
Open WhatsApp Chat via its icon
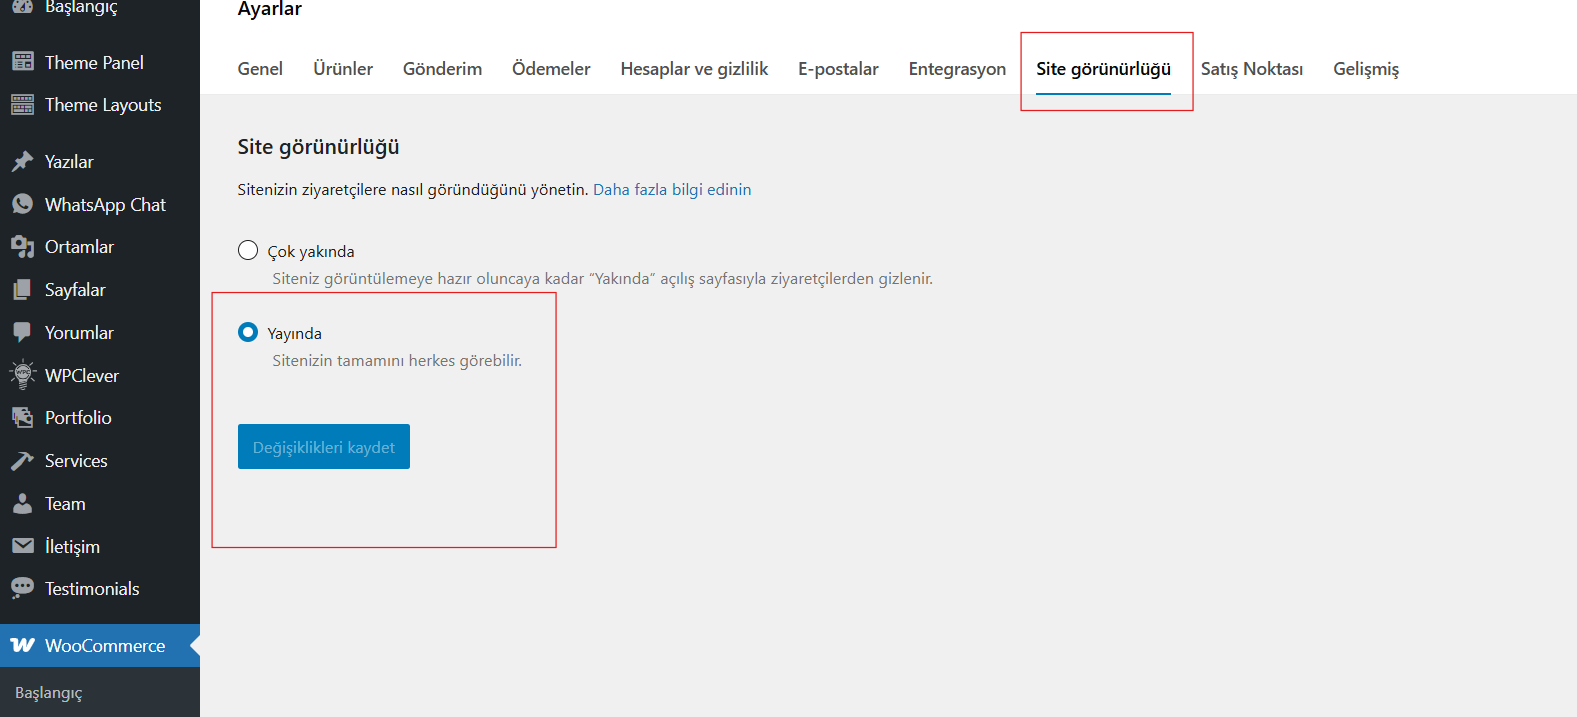[22, 204]
